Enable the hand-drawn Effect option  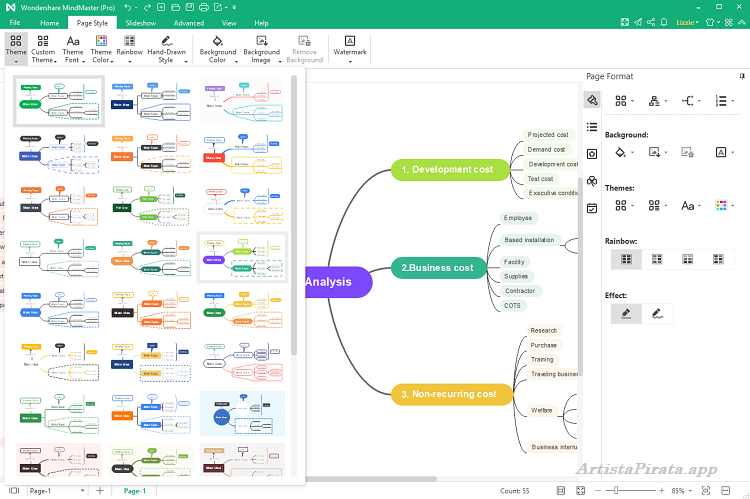click(x=657, y=314)
